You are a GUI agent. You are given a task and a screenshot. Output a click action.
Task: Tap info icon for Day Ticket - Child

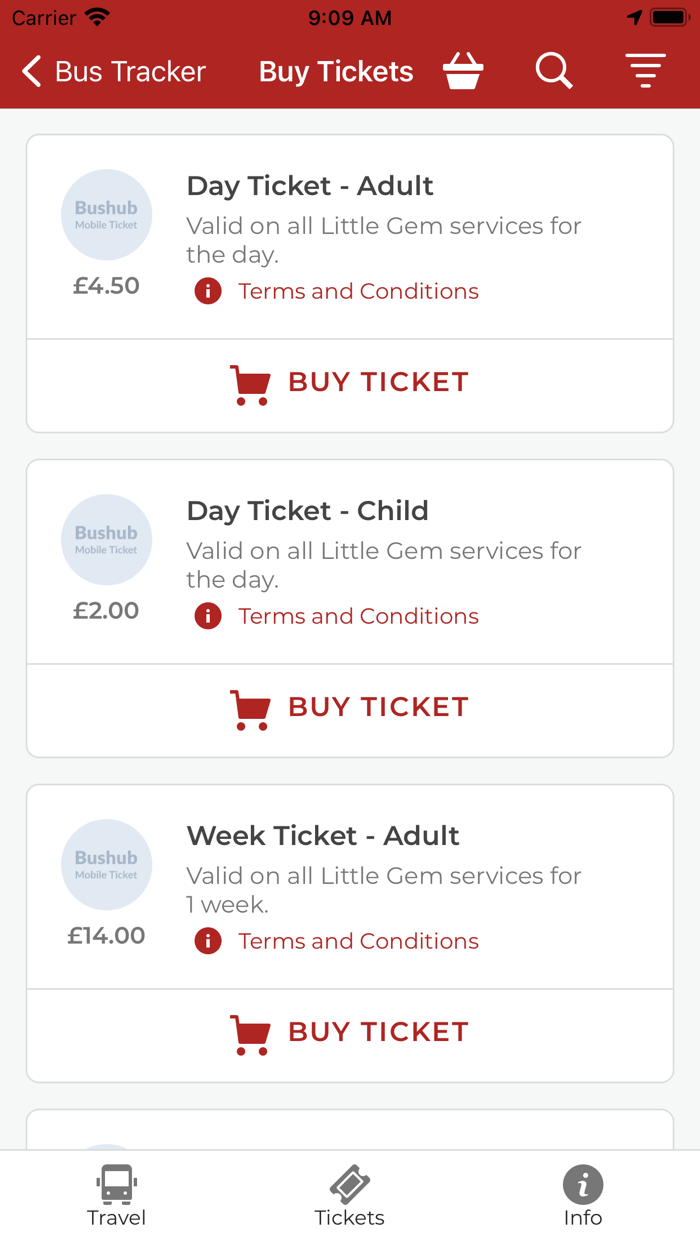click(208, 616)
